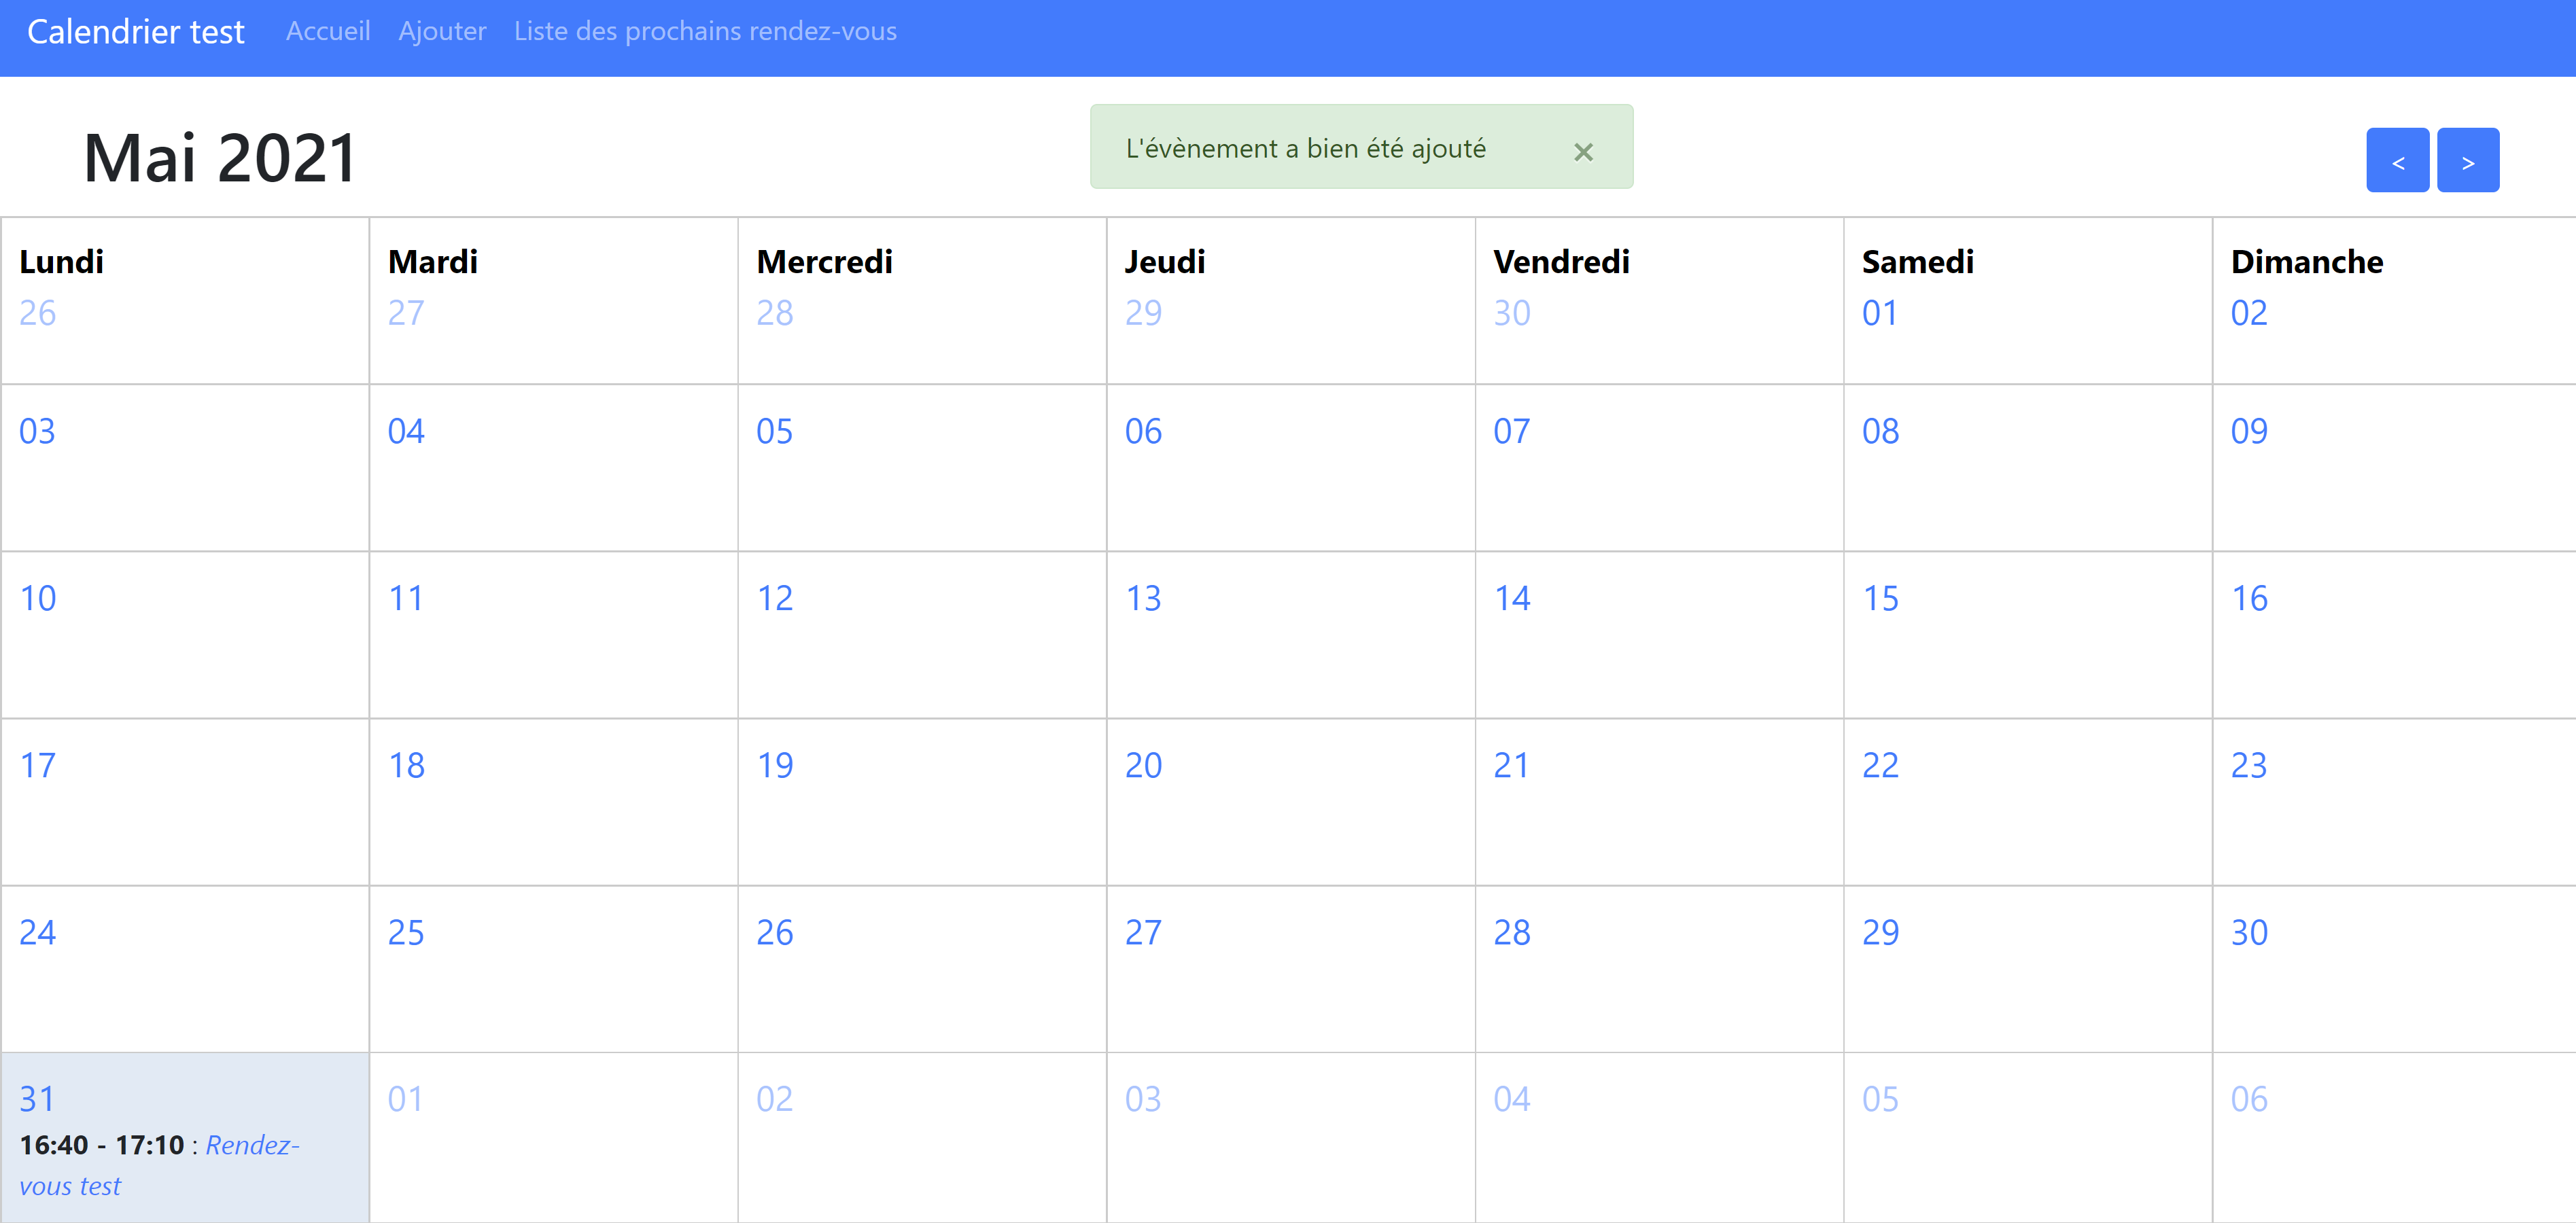Open the Ajouter page
Image resolution: width=2576 pixels, height=1223 pixels.
tap(442, 31)
